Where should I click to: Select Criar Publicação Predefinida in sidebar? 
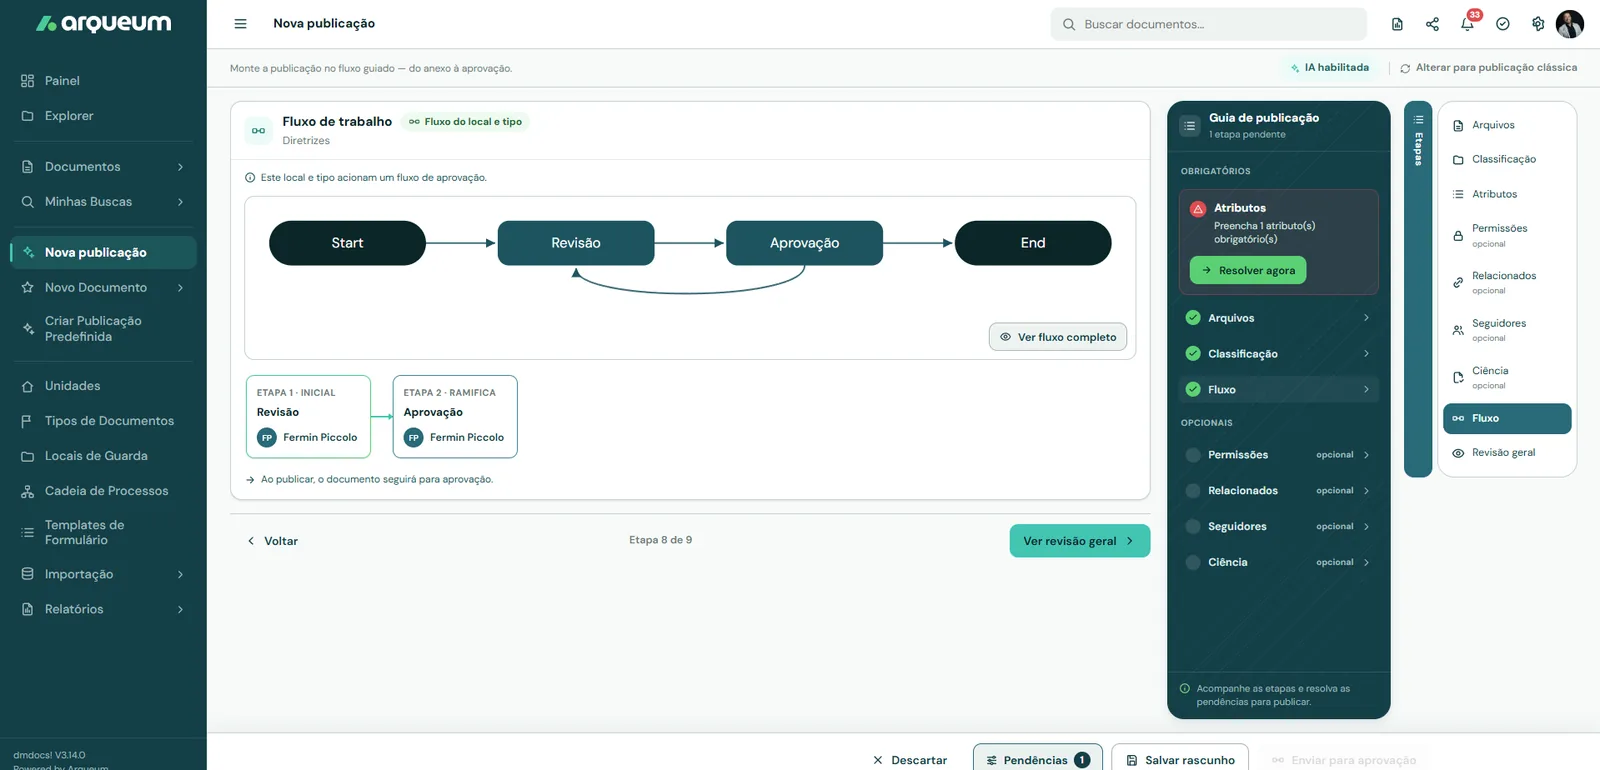coord(103,329)
